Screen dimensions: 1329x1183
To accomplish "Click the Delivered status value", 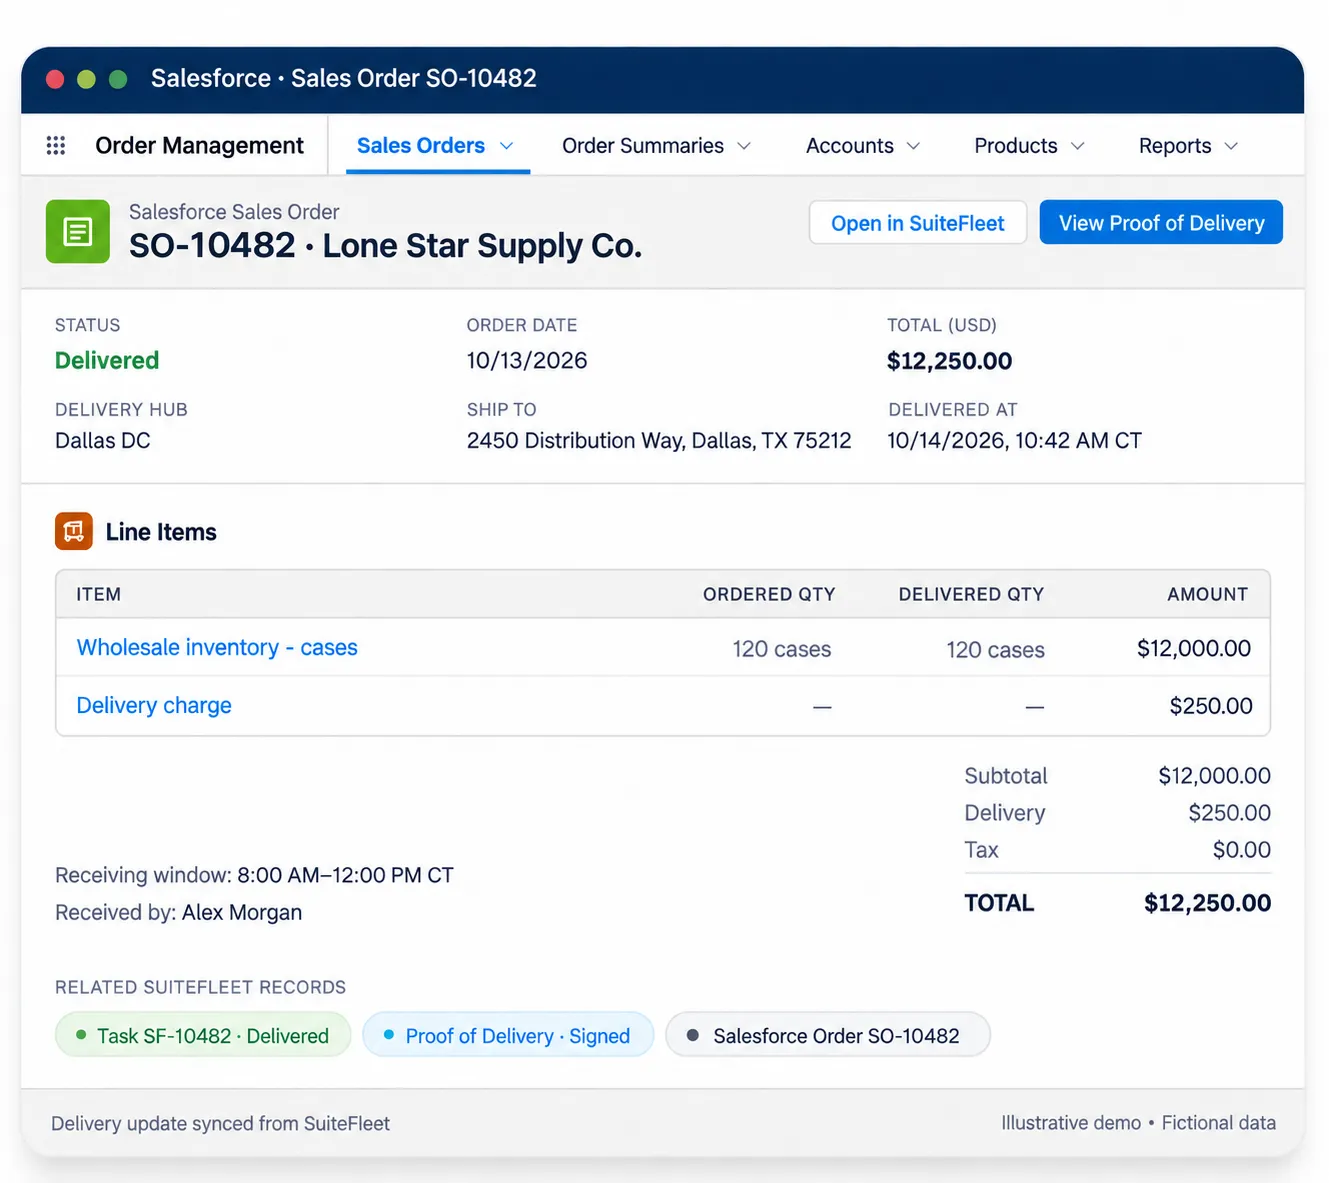I will point(107,361).
